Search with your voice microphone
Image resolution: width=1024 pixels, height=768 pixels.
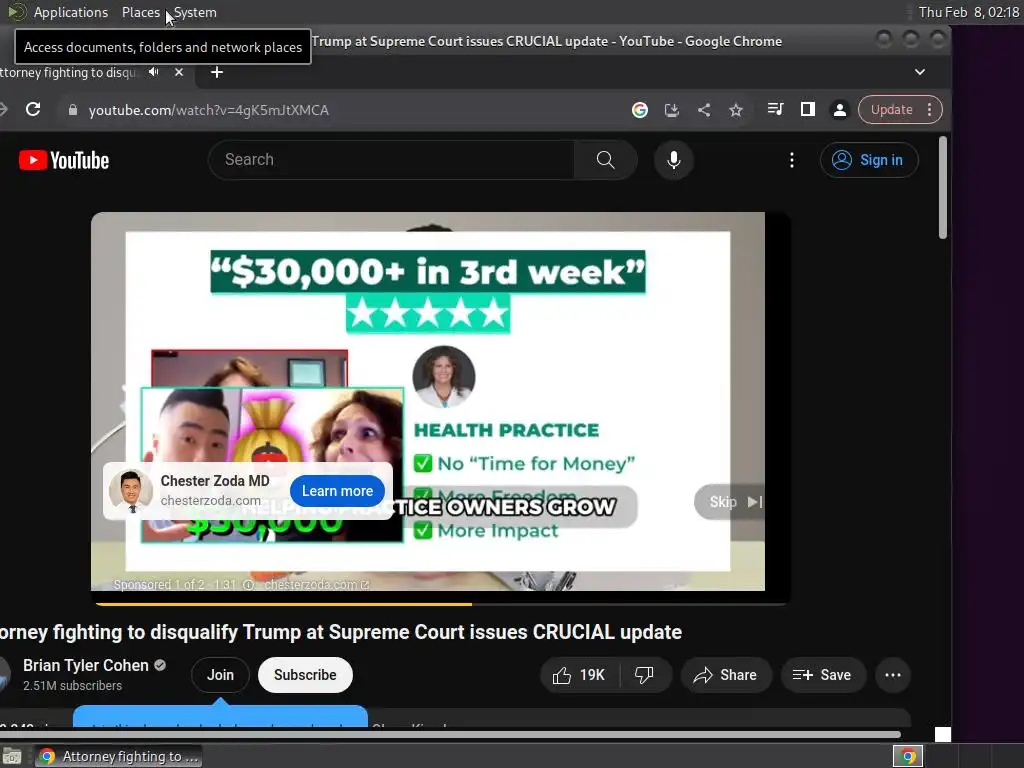[x=673, y=159]
